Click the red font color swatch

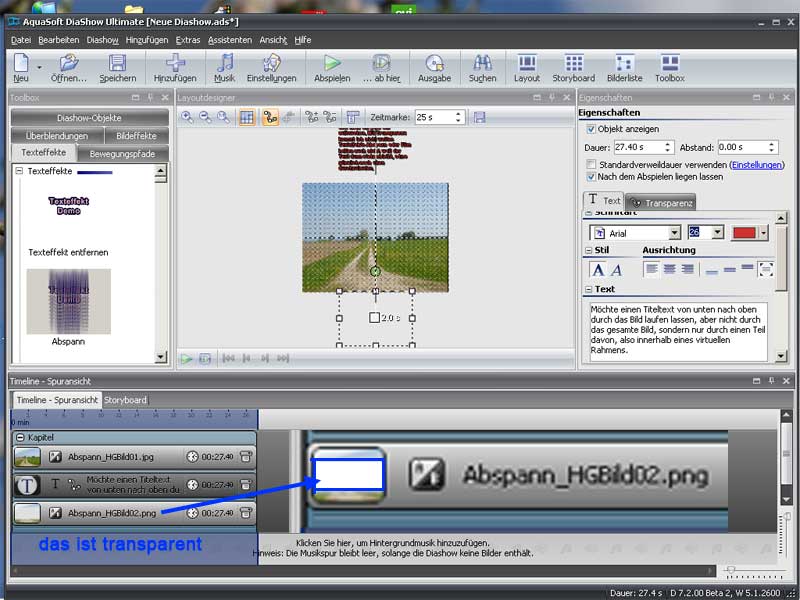coord(745,233)
